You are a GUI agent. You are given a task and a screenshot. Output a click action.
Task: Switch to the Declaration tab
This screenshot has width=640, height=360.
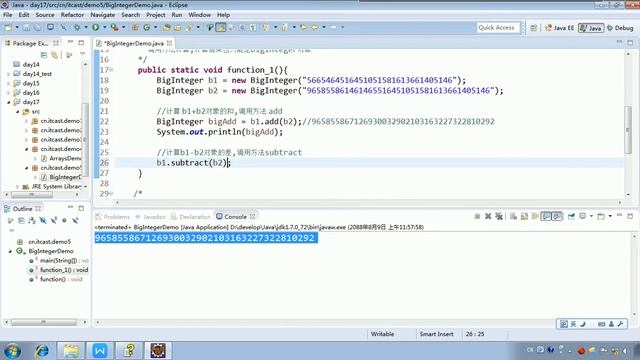[191, 216]
